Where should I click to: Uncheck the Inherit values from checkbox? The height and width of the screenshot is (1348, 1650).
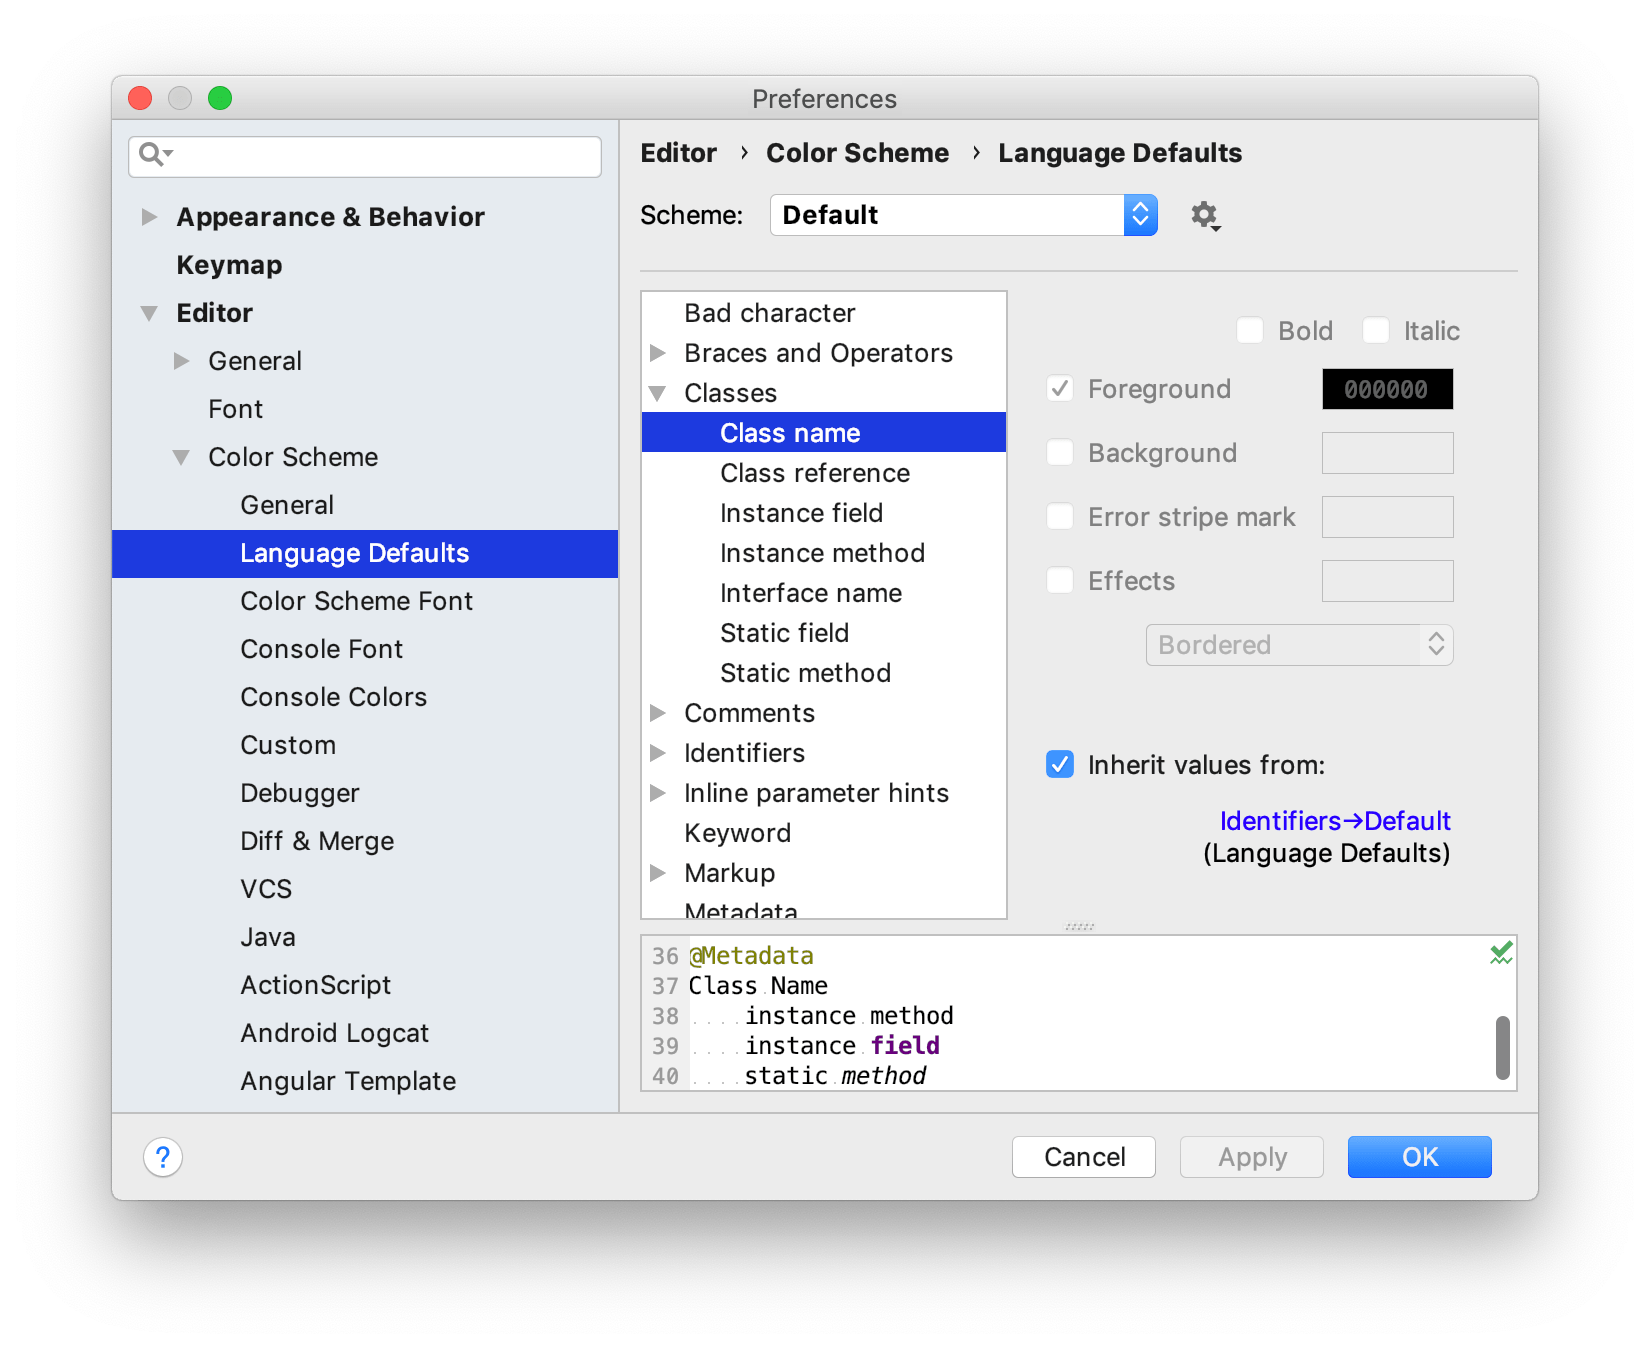point(1060,765)
